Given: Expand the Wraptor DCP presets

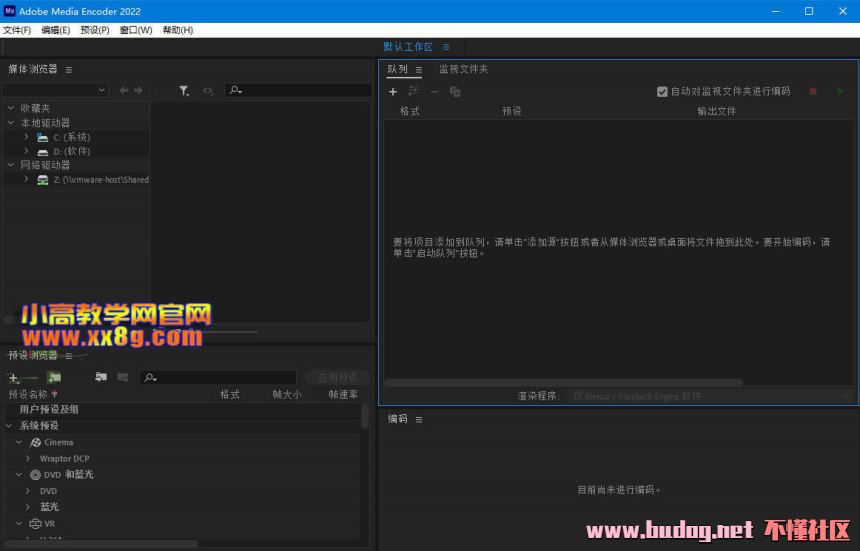Looking at the screenshot, I should (28, 458).
